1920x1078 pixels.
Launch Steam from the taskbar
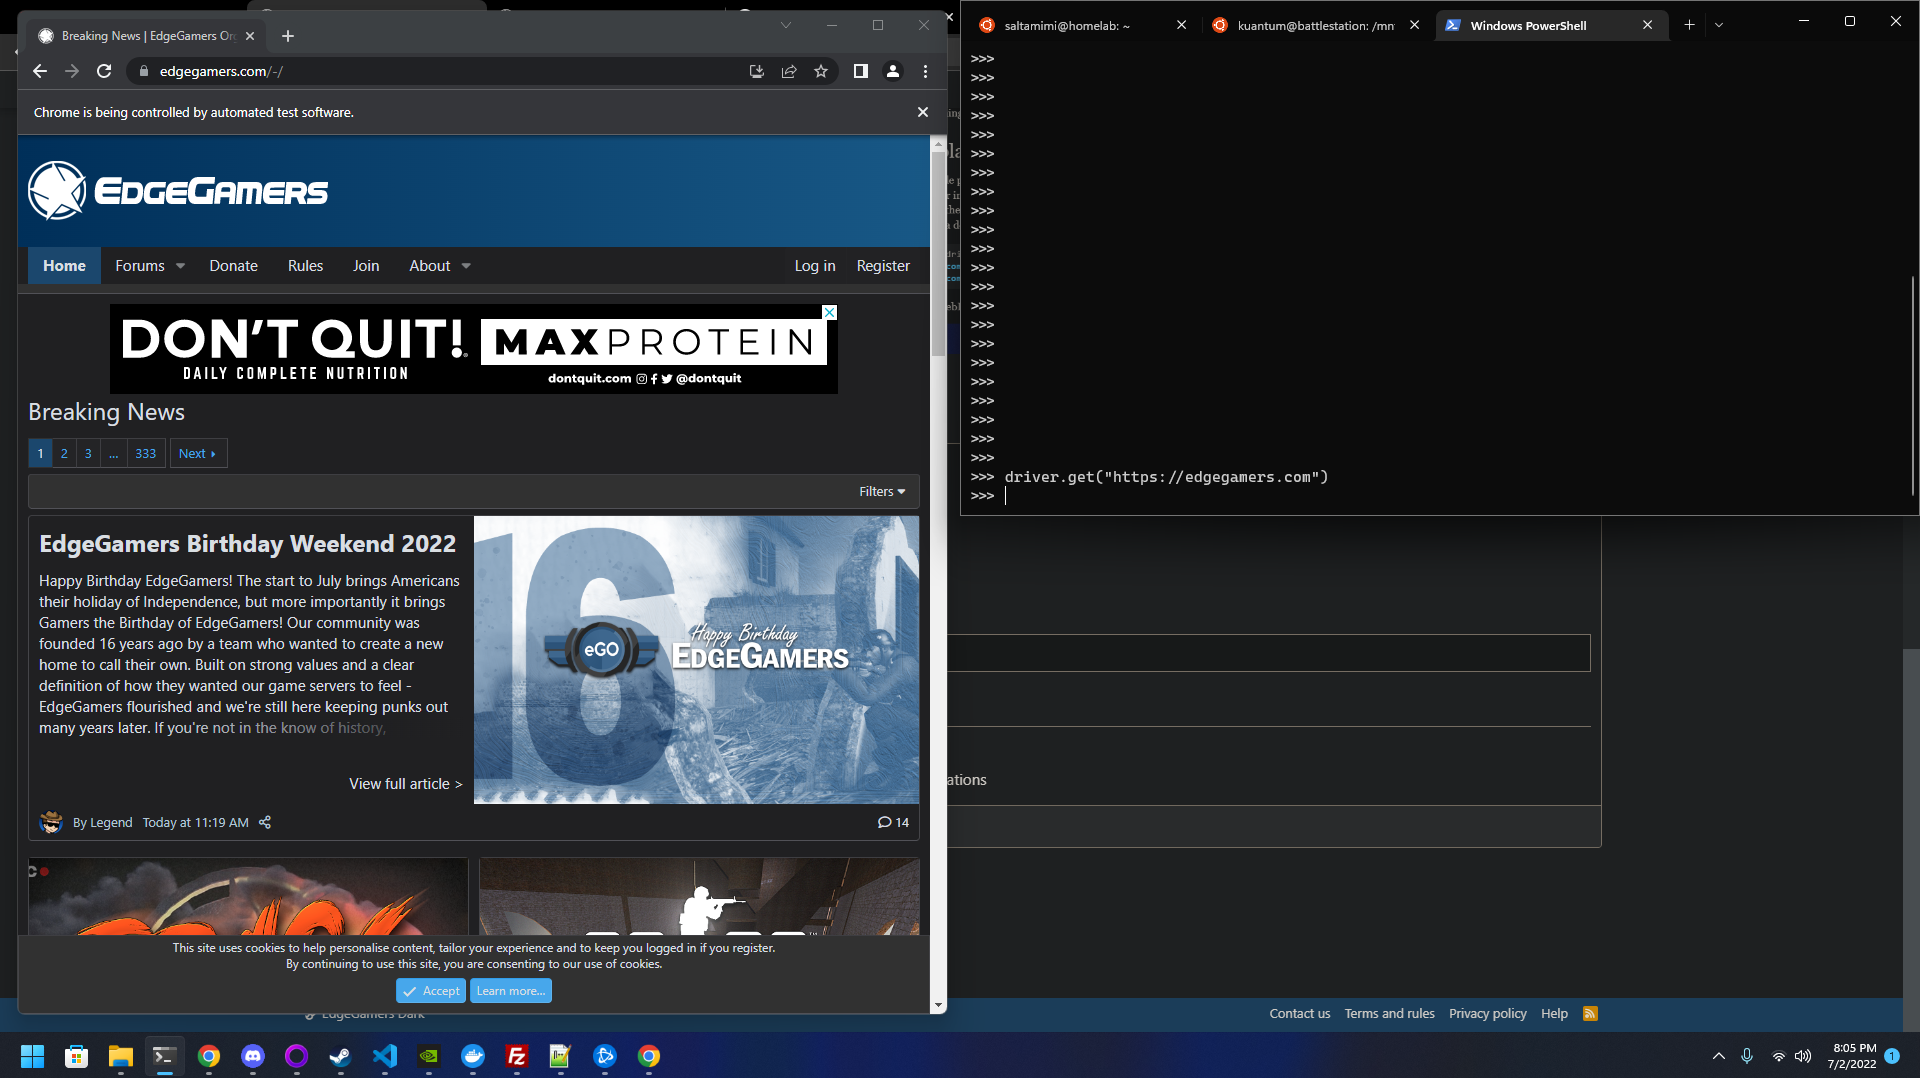pyautogui.click(x=341, y=1056)
